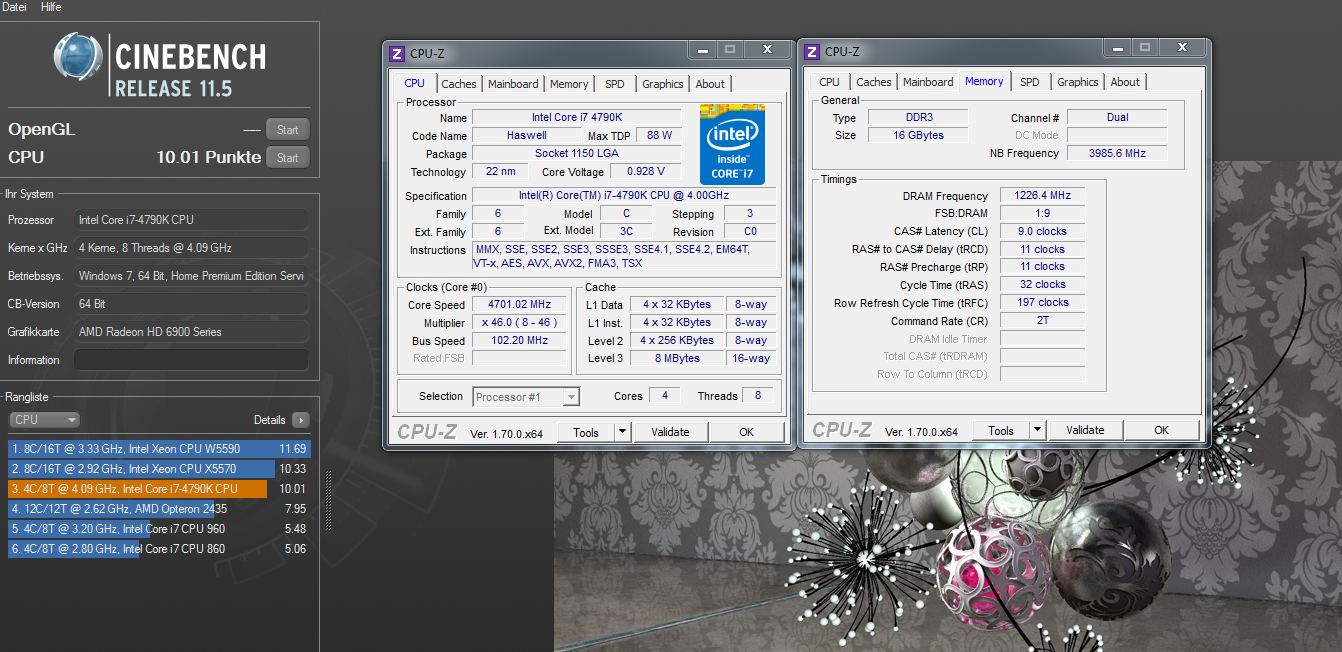Switch to About tab in right CPU-Z
Viewport: 1342px width, 652px height.
coord(1125,82)
